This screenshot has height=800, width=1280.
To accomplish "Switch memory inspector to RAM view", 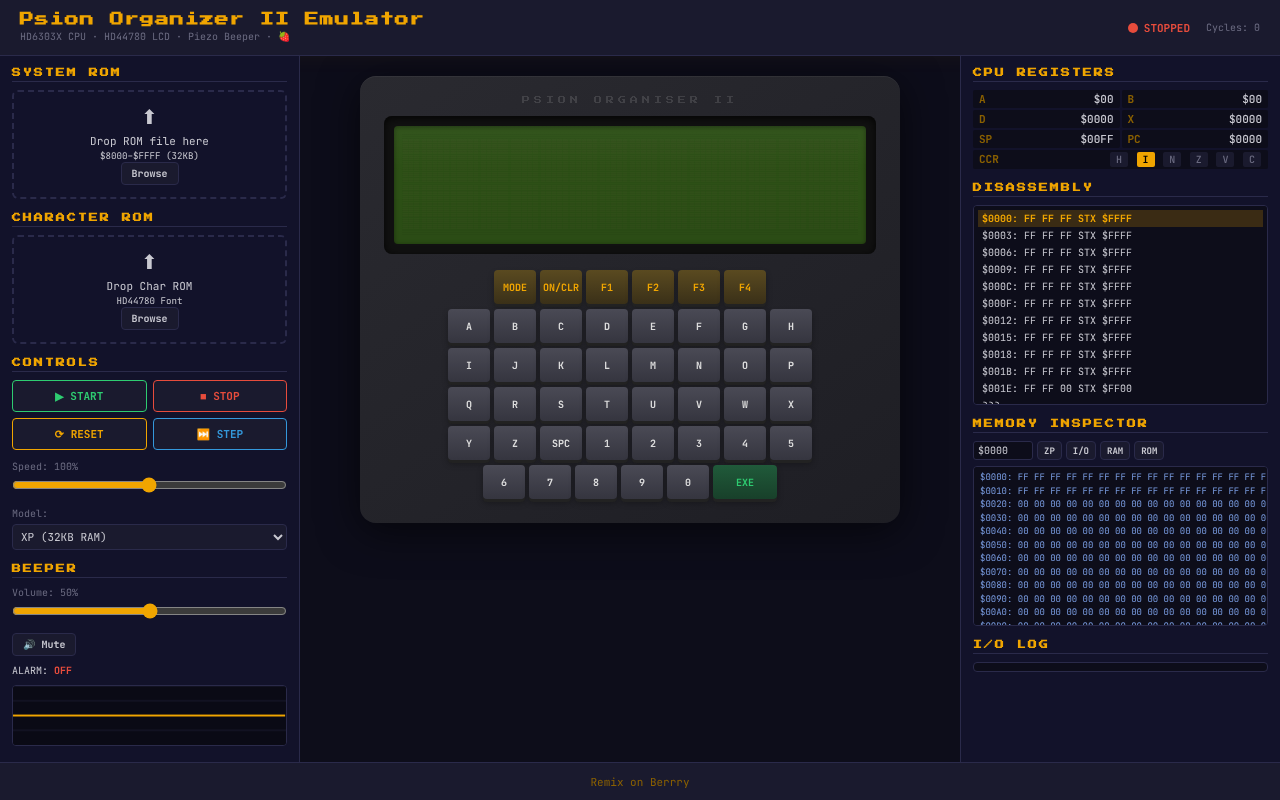I will tap(1114, 450).
